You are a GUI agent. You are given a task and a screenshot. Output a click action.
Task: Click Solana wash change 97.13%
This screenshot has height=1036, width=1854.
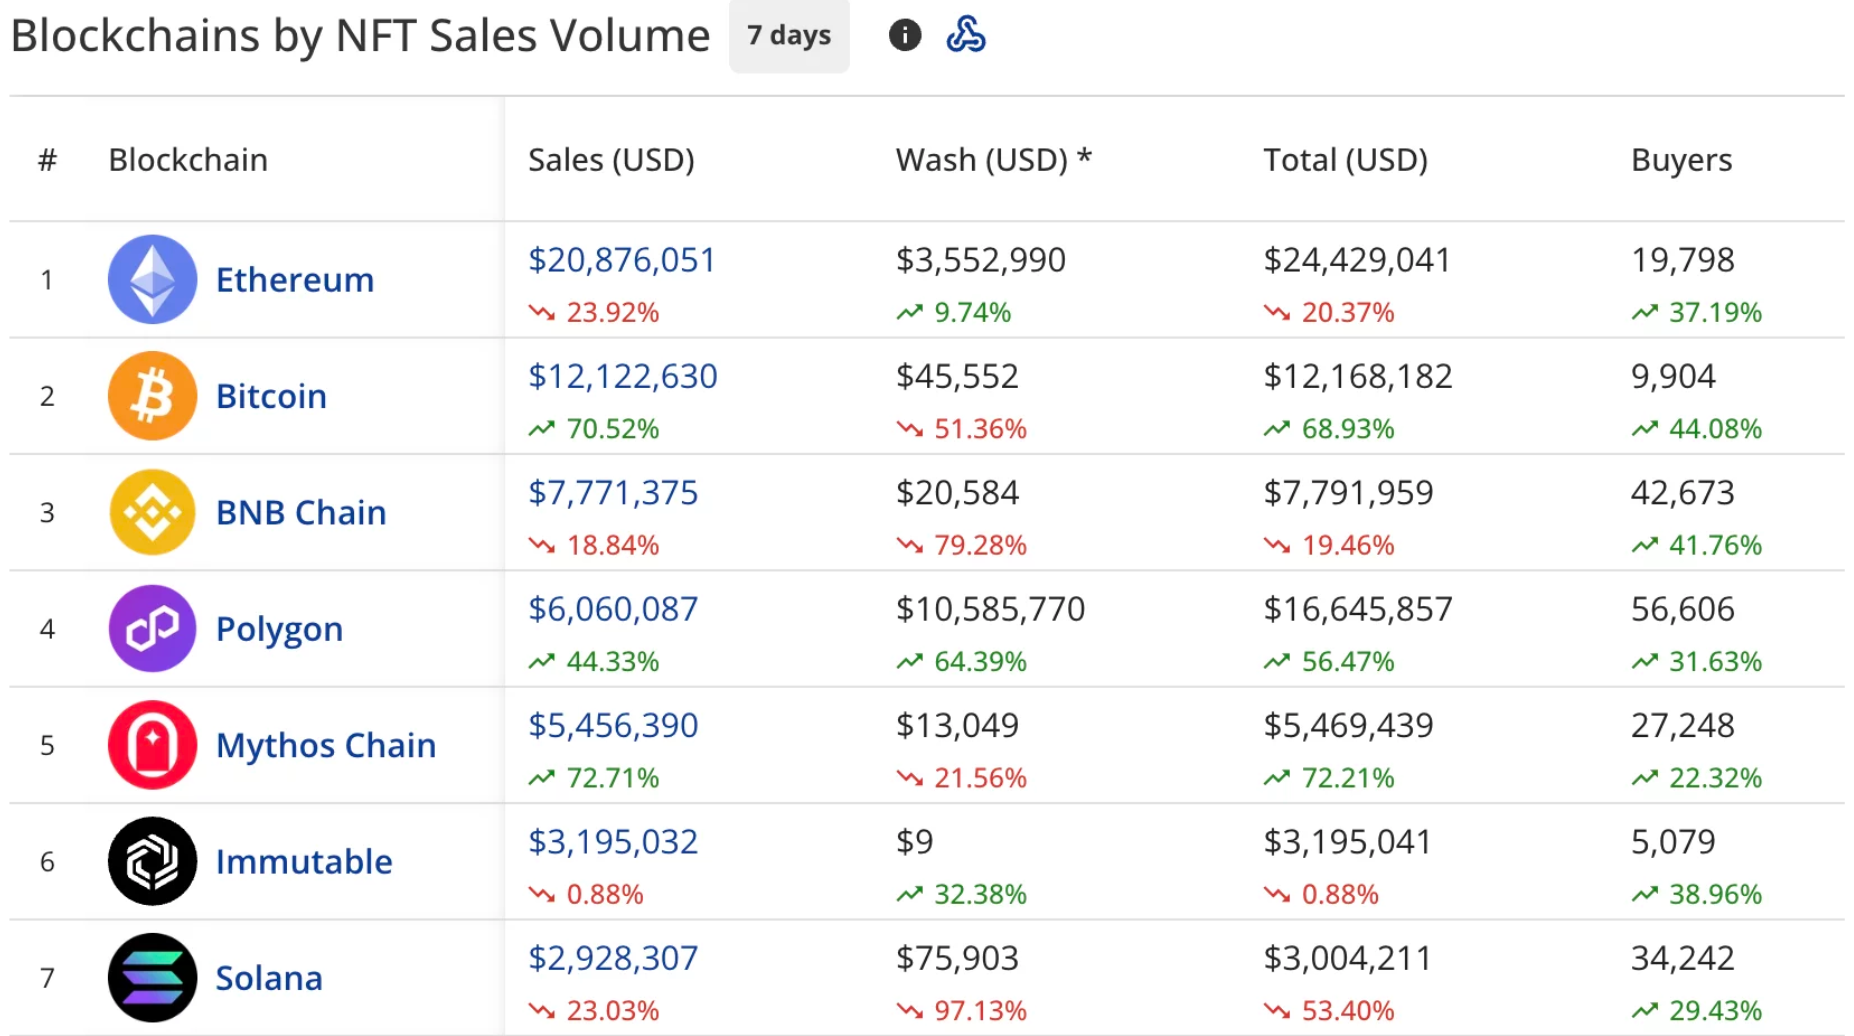[x=961, y=1010]
